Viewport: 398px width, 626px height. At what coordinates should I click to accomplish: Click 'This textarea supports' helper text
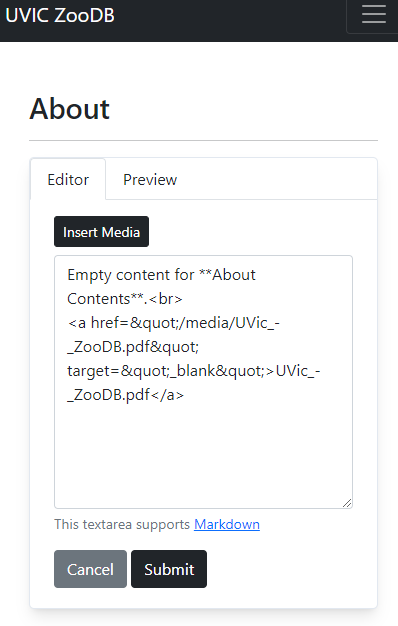click(x=122, y=524)
